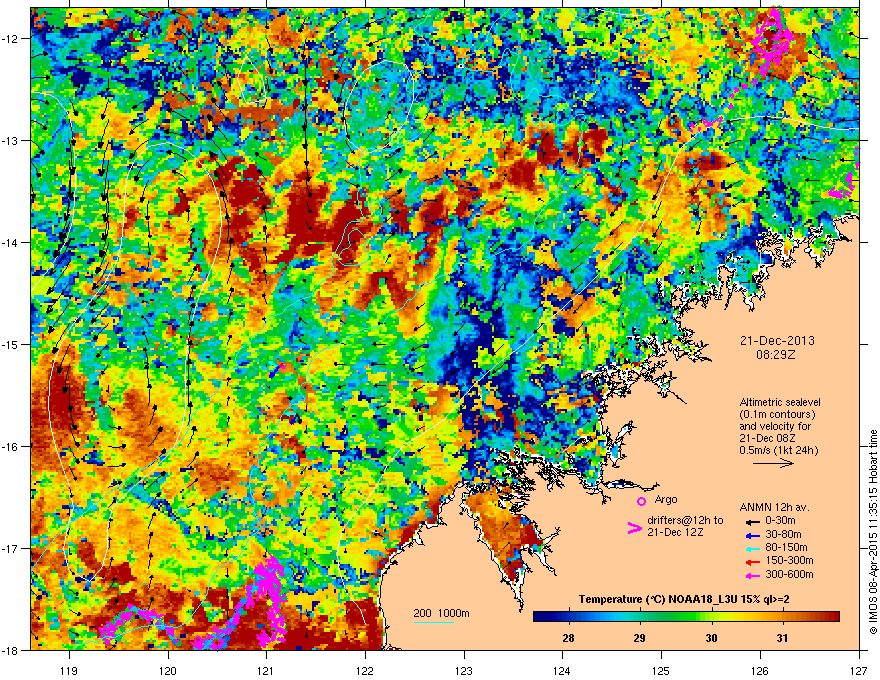Click the 'drifters@12h to' legend label

(685, 520)
